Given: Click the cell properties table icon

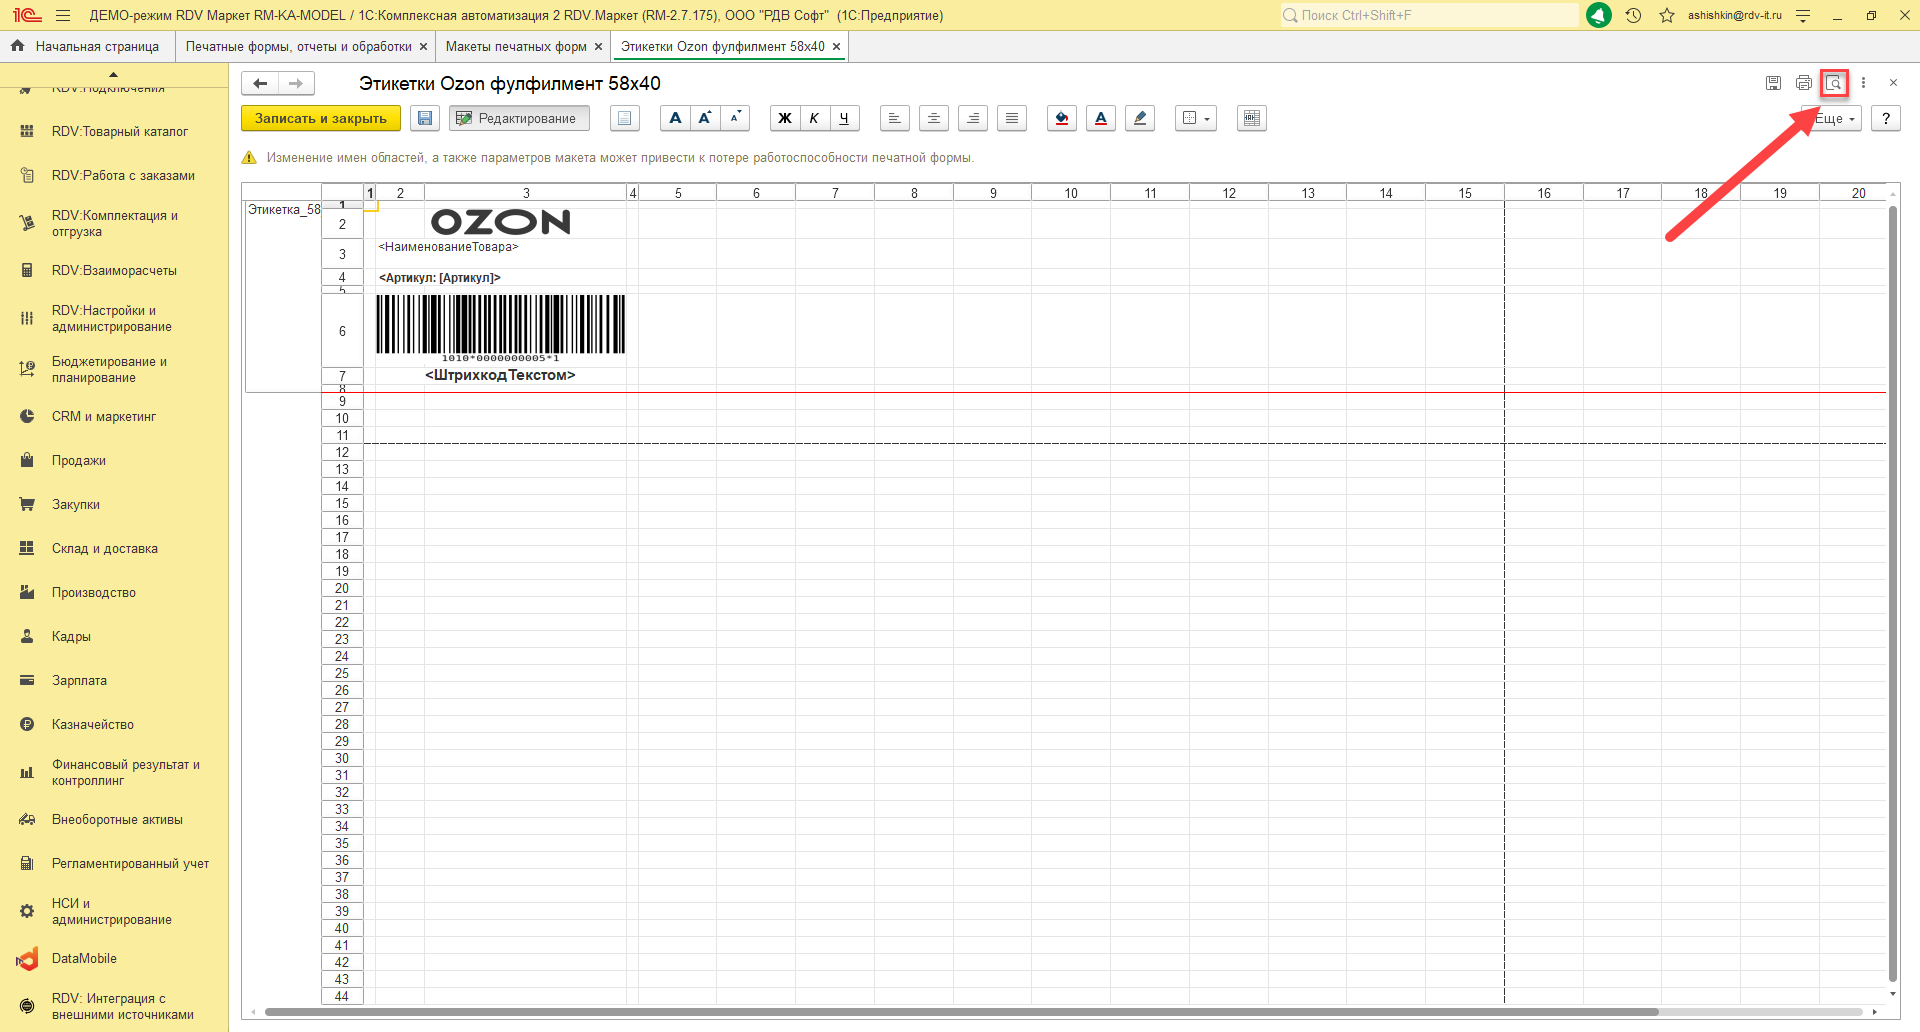Looking at the screenshot, I should [1252, 118].
